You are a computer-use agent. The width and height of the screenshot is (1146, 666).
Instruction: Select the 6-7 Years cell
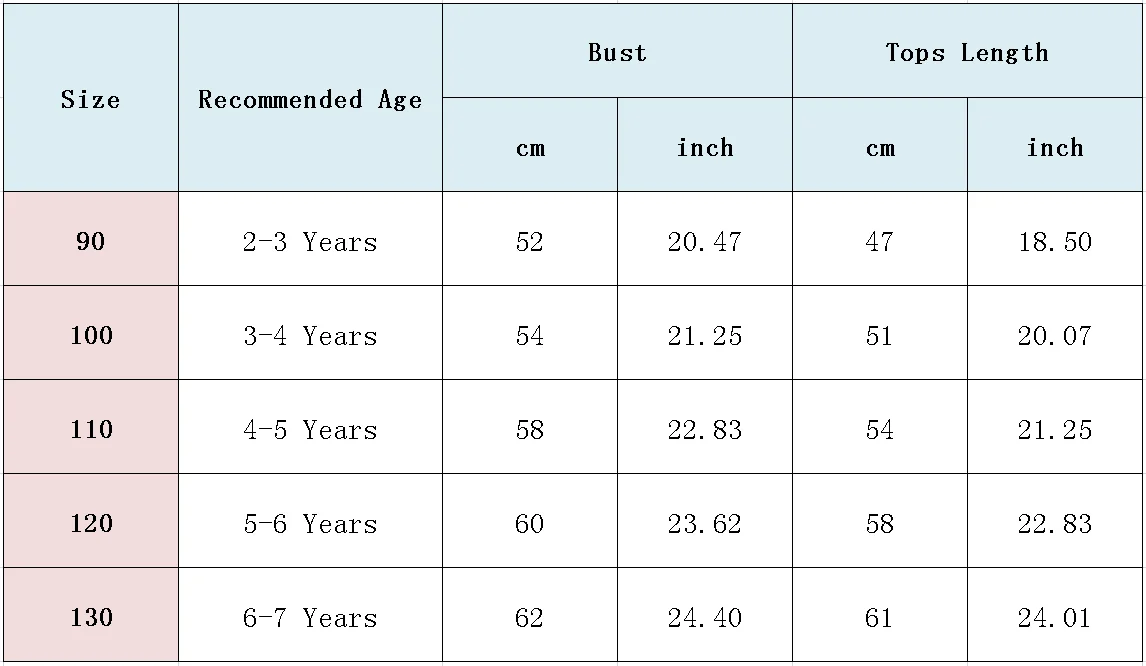pyautogui.click(x=310, y=615)
